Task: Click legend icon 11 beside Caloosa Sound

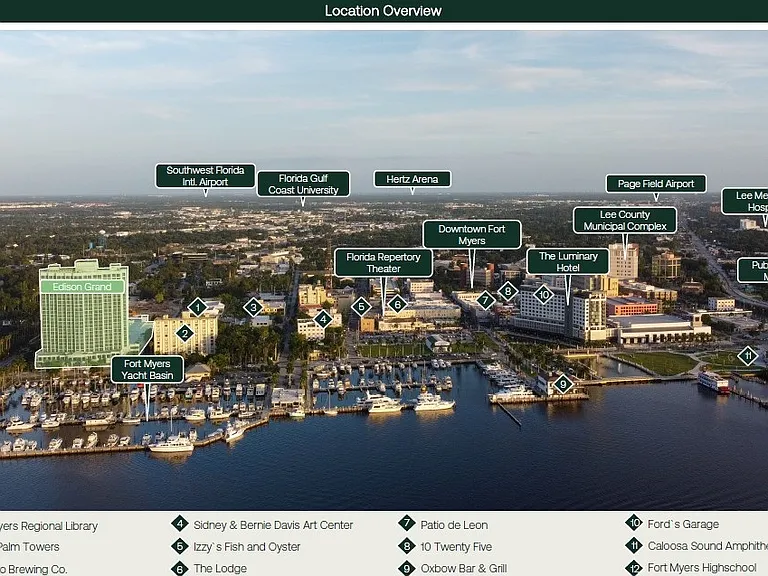Action: (x=634, y=545)
